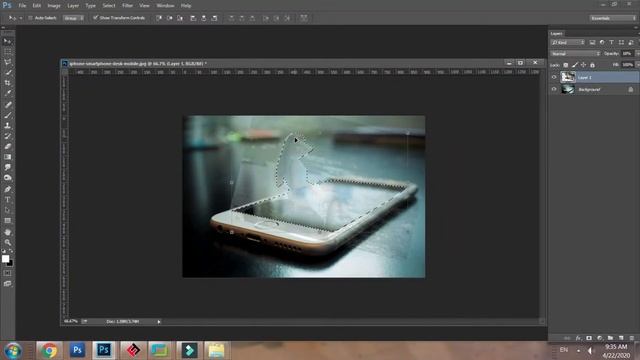Toggle lock image pixels brush icon
The width and height of the screenshot is (640, 360).
575,65
